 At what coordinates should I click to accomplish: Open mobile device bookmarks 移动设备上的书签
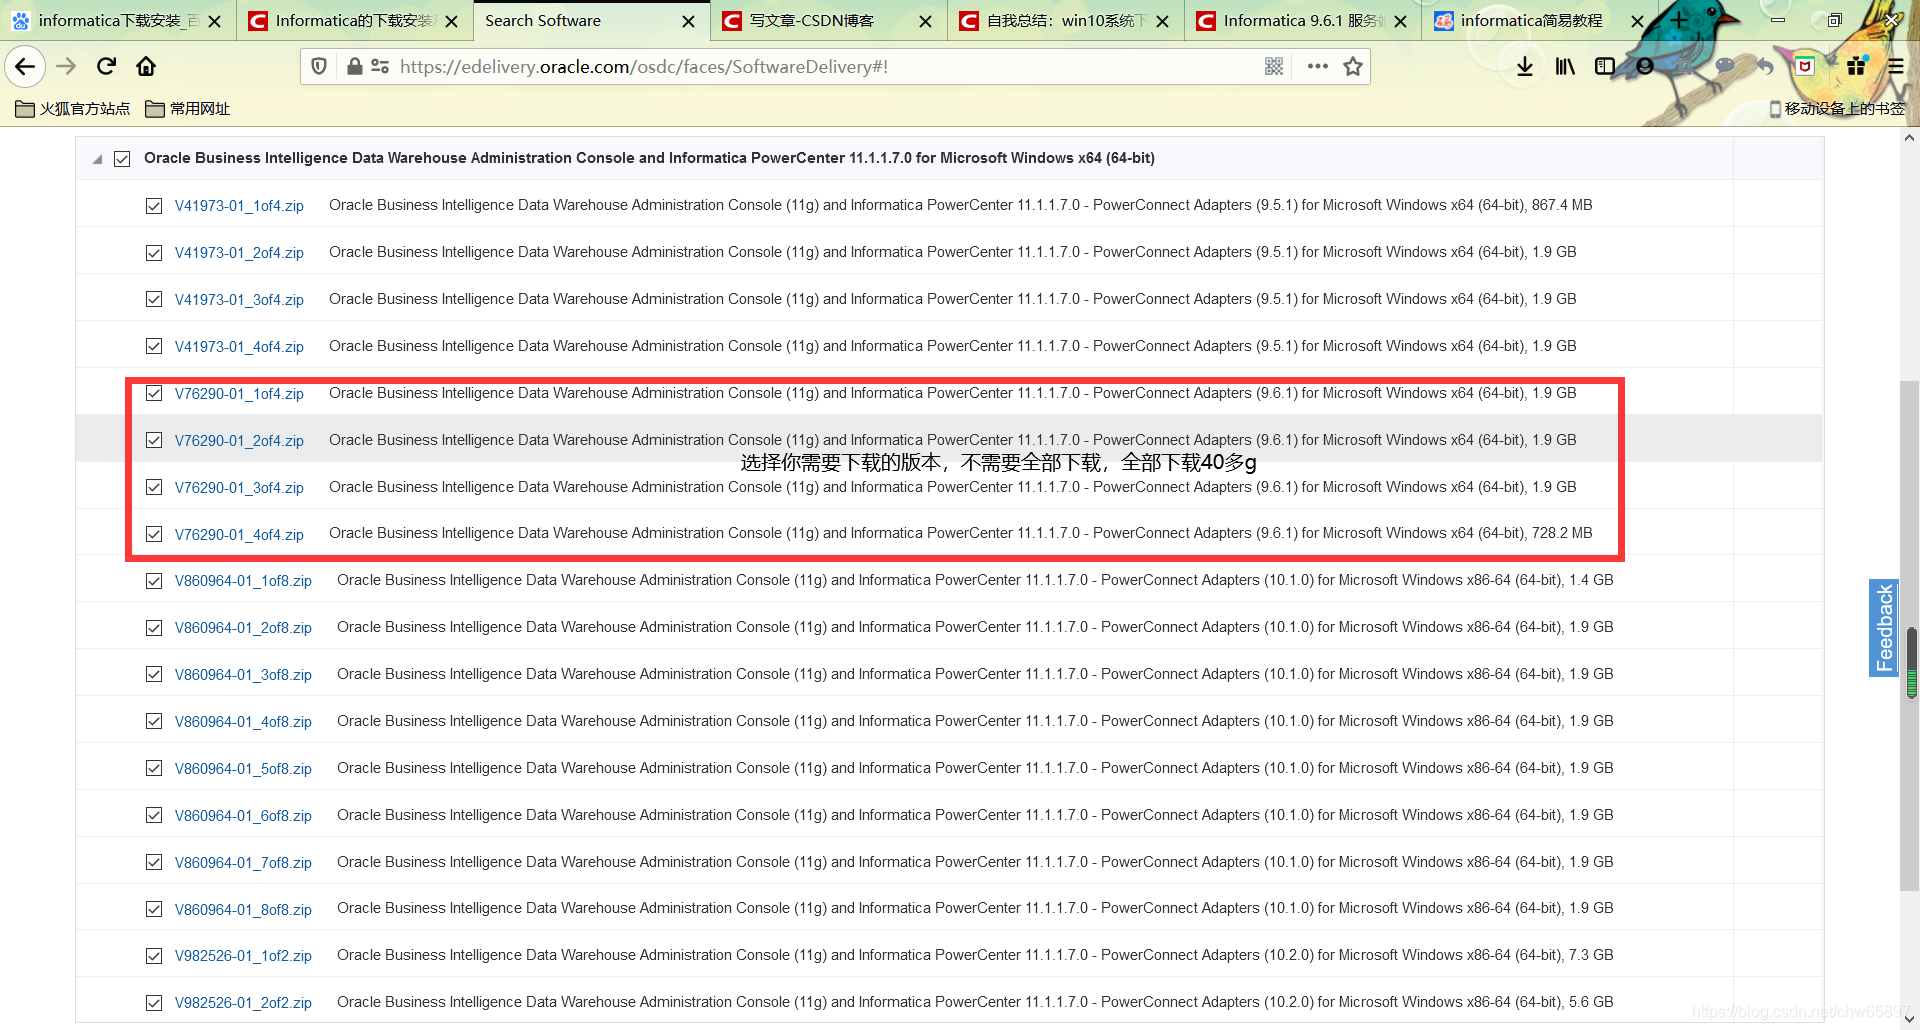click(1837, 108)
